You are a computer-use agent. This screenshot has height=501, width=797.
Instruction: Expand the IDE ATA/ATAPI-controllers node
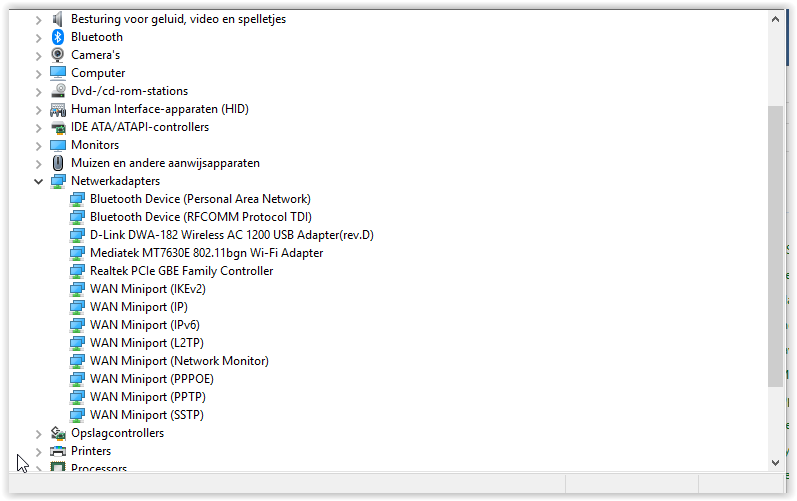pyautogui.click(x=39, y=128)
